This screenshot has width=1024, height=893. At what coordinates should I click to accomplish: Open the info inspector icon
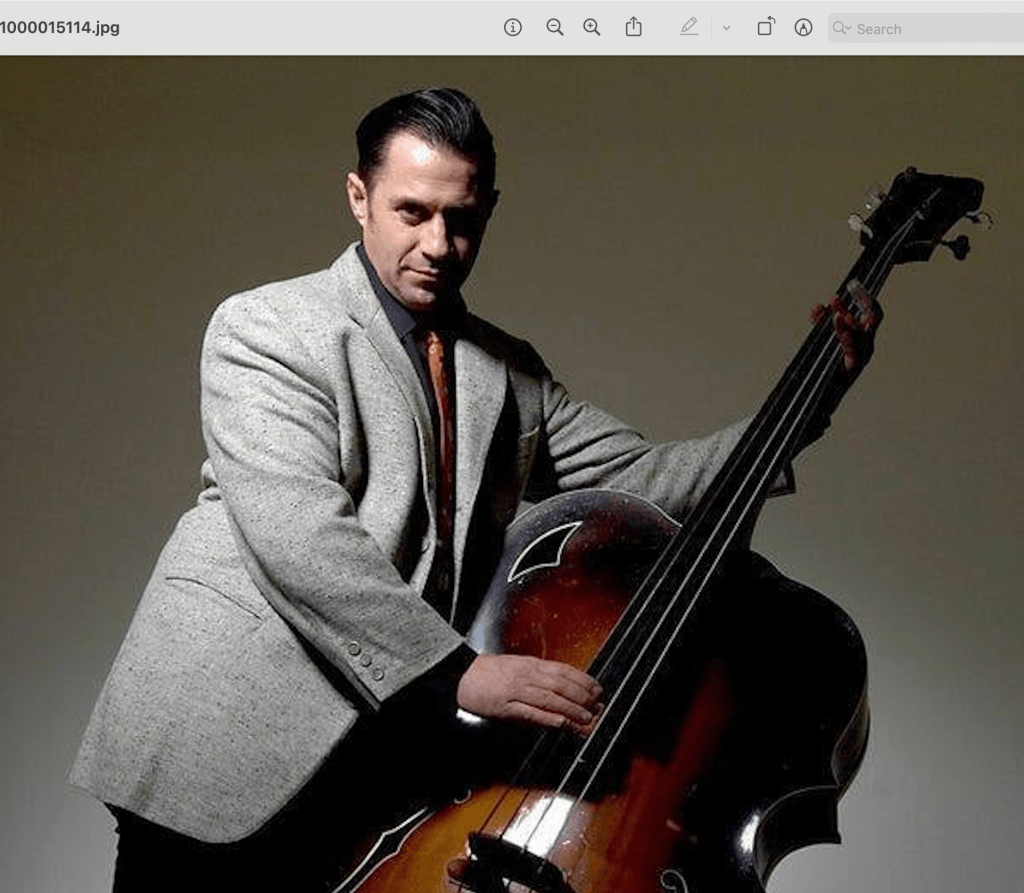[x=513, y=27]
